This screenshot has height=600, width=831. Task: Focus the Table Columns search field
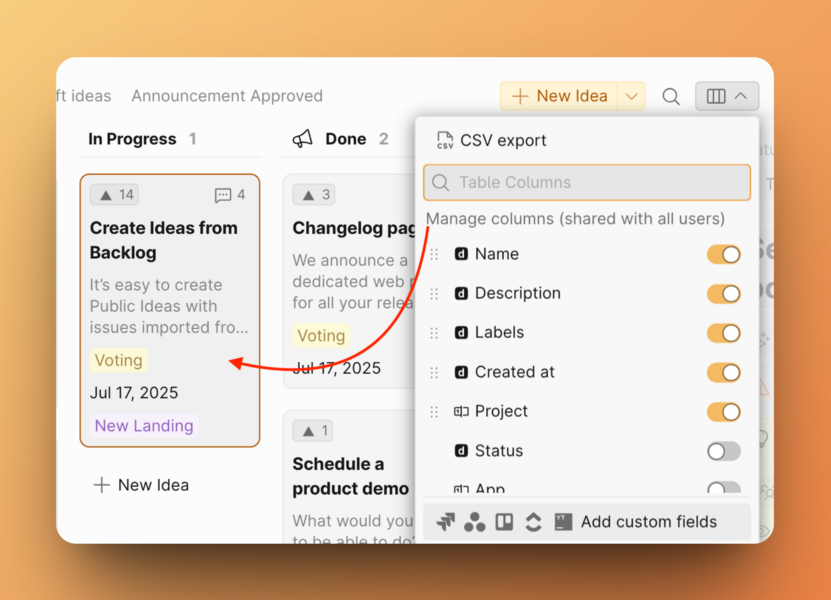(587, 183)
